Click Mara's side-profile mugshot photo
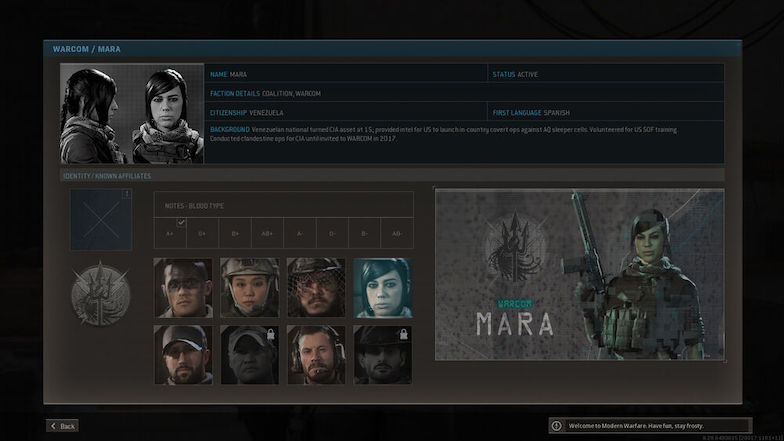The image size is (784, 441). click(95, 114)
